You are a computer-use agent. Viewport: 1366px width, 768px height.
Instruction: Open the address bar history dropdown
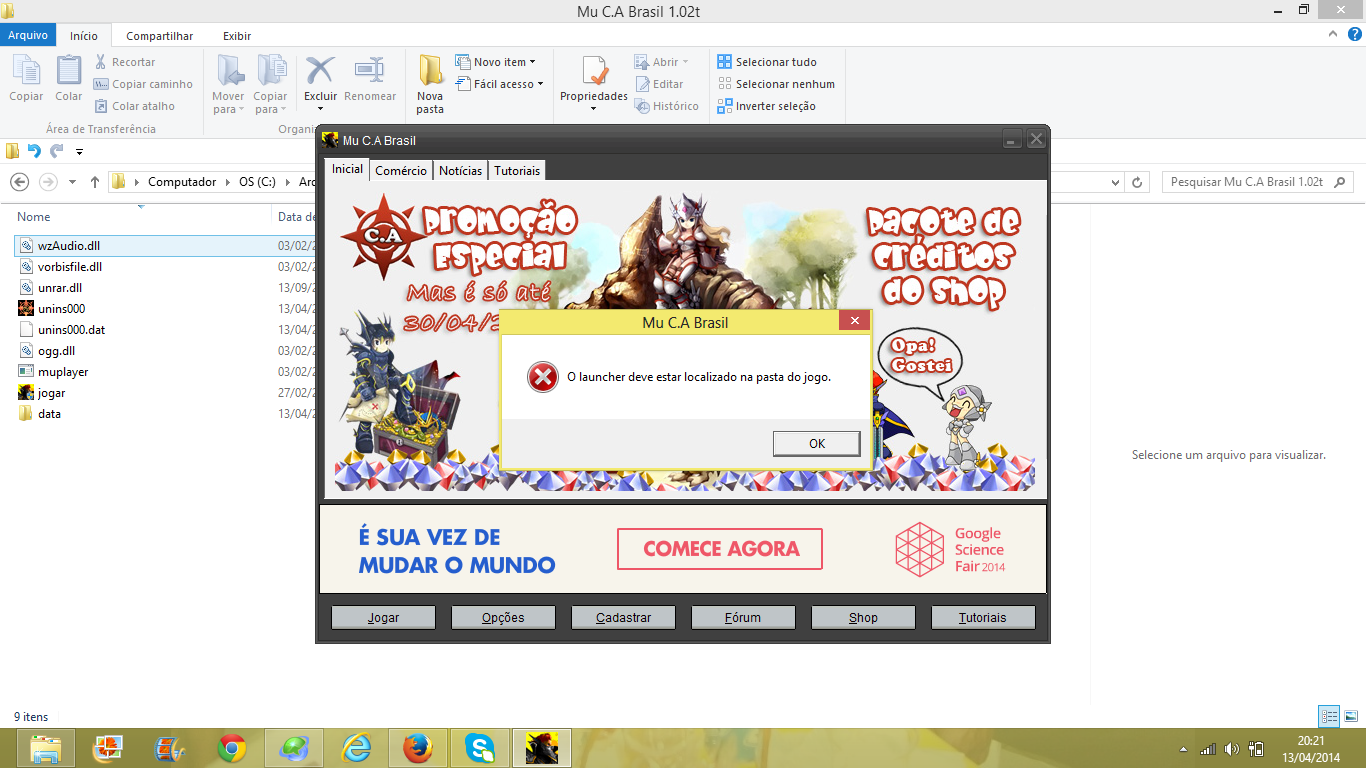[1116, 182]
